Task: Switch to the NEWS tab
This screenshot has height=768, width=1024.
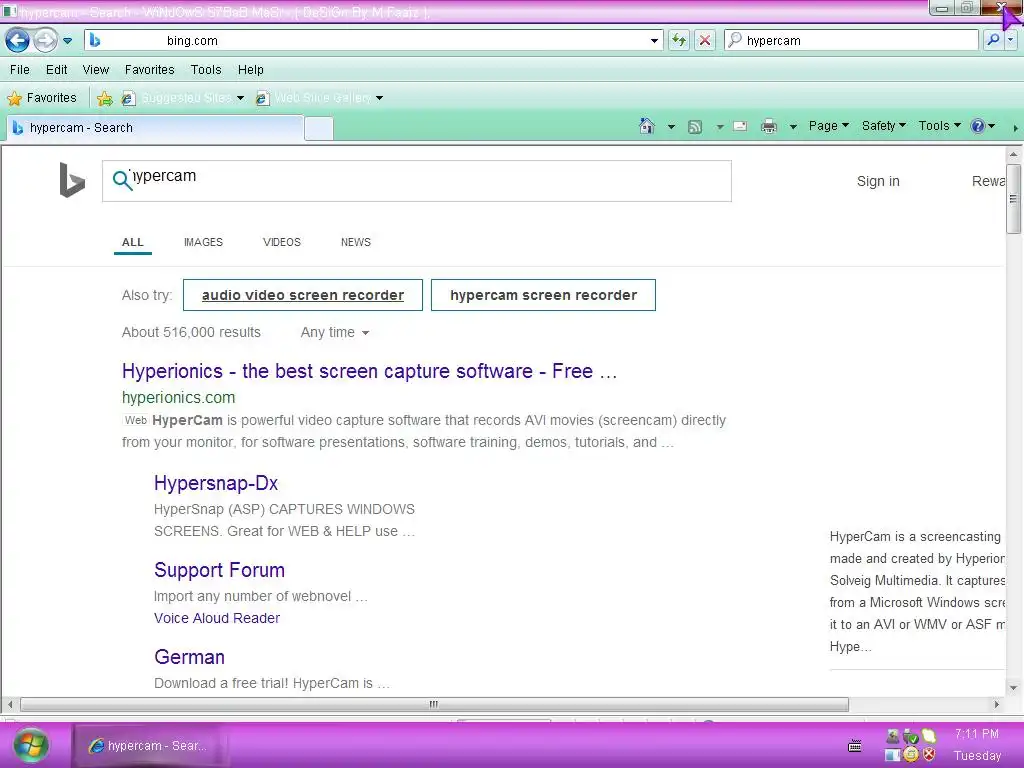Action: 355,242
